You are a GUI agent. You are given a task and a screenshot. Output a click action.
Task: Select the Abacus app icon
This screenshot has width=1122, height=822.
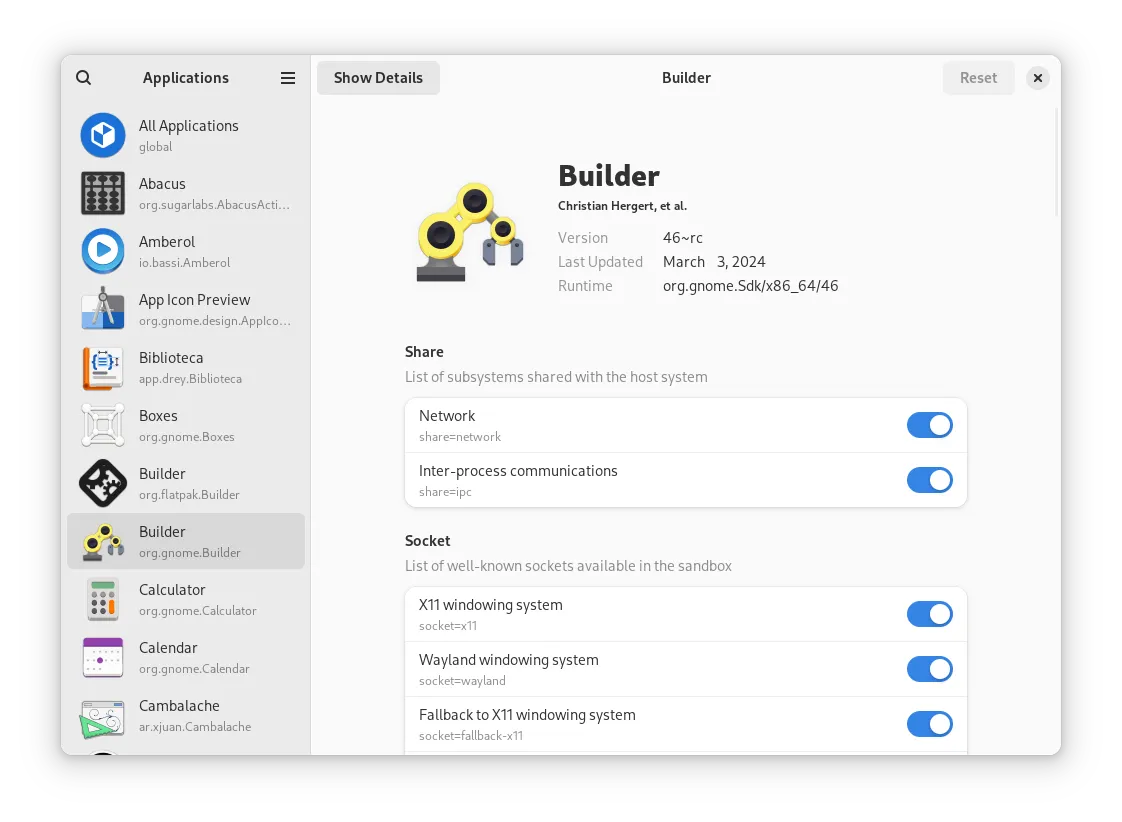tap(103, 193)
